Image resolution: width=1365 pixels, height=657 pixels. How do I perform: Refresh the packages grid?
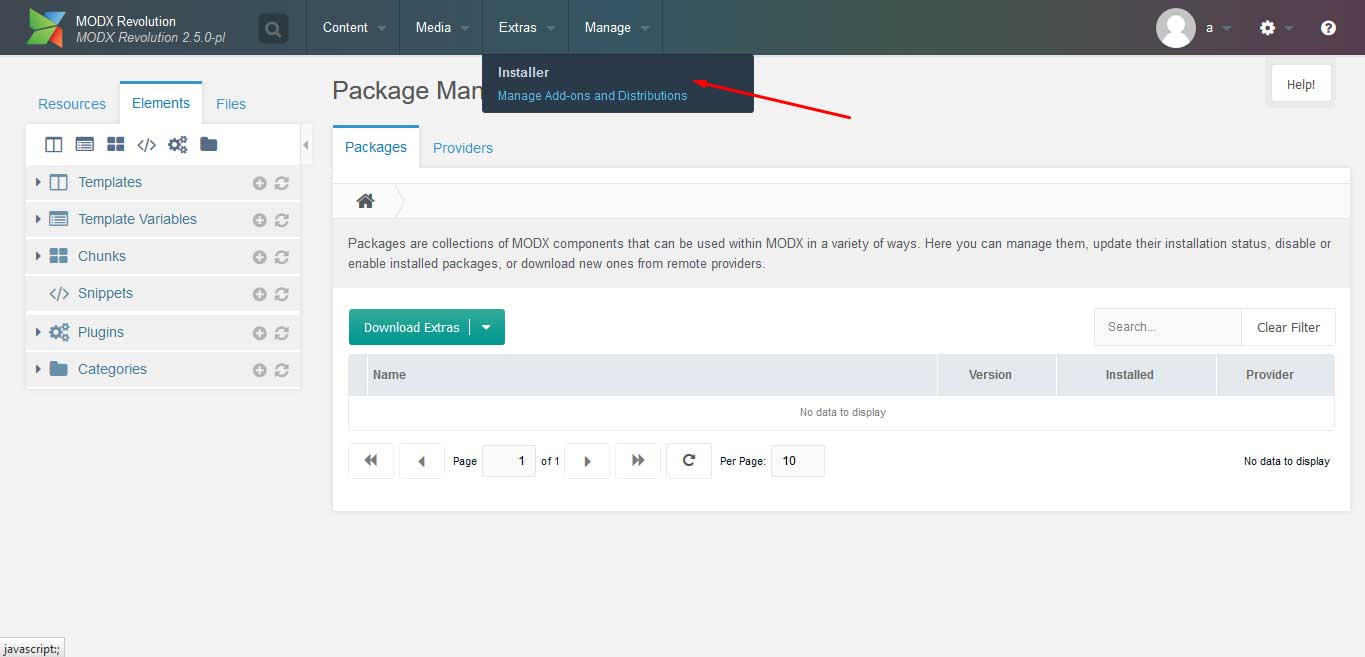pos(688,461)
